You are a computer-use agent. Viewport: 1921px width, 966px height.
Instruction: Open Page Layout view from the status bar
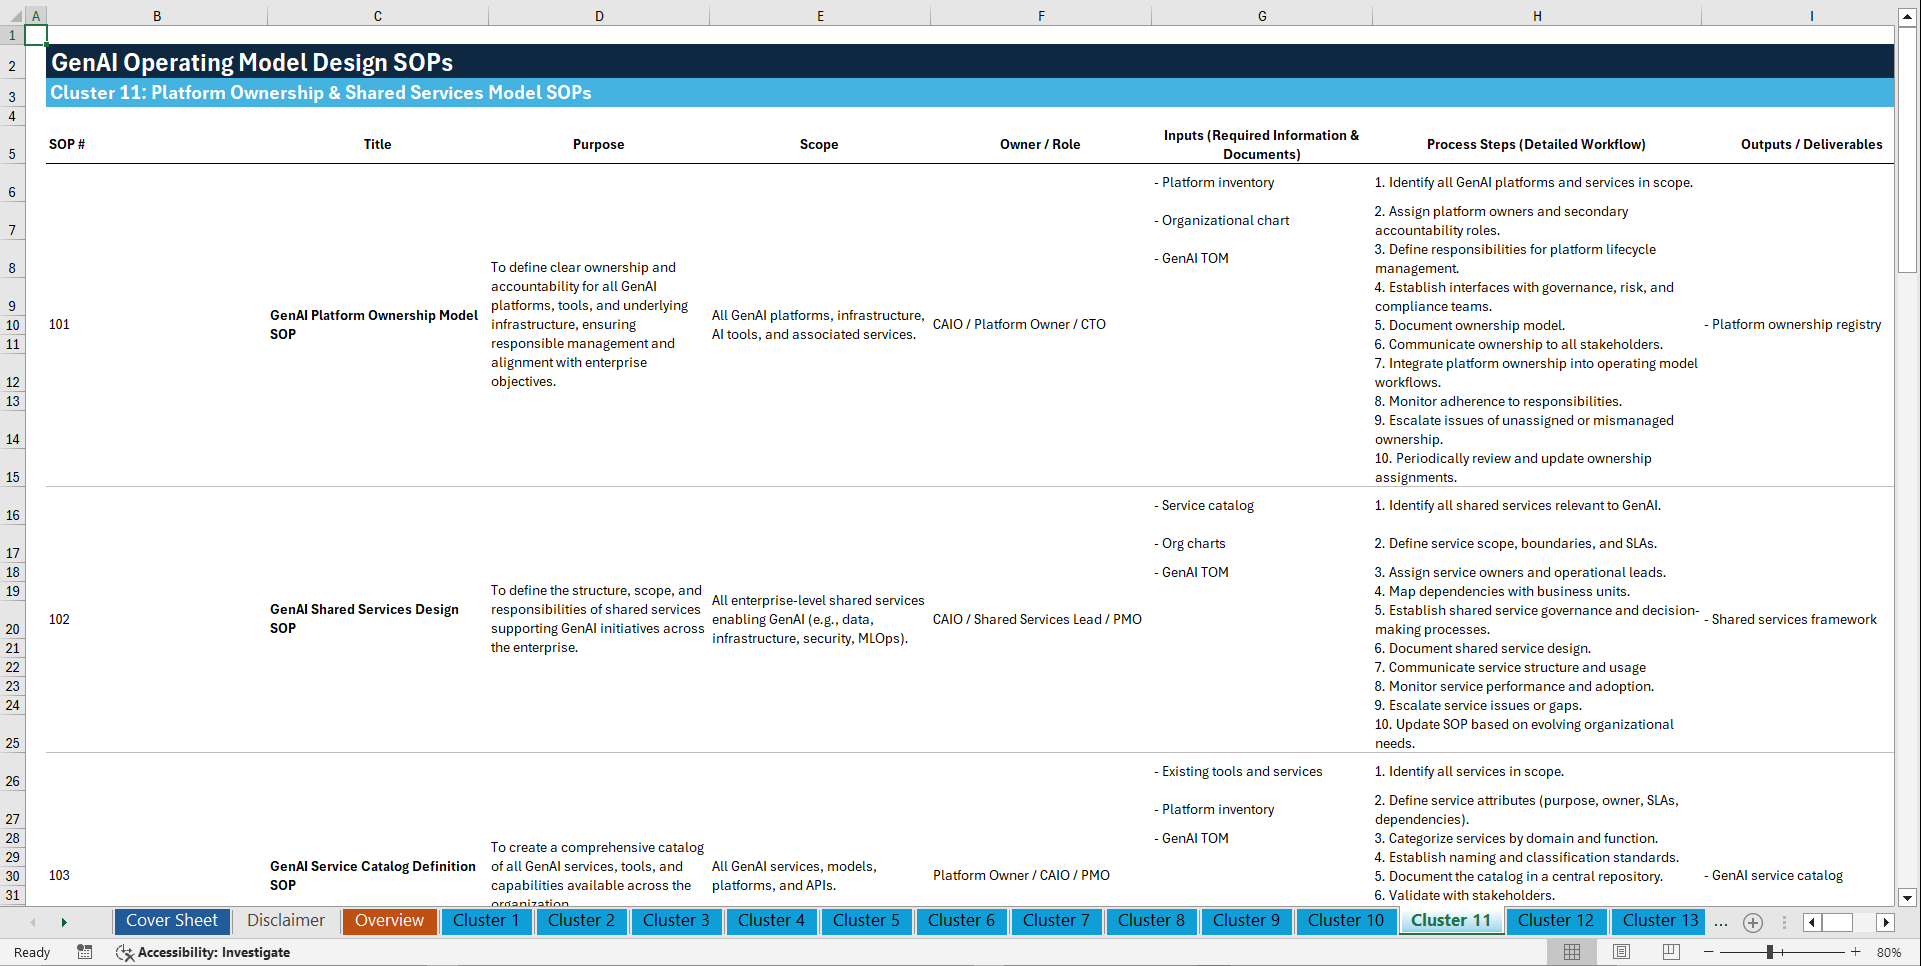point(1620,952)
